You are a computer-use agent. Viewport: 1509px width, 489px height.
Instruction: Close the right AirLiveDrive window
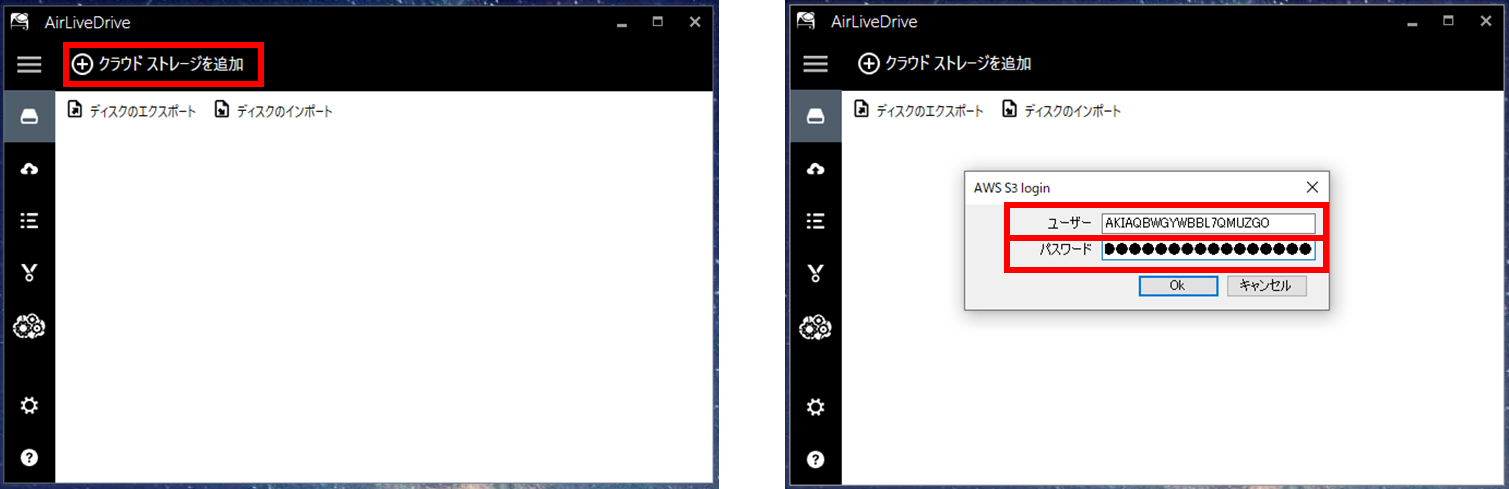tap(1484, 21)
